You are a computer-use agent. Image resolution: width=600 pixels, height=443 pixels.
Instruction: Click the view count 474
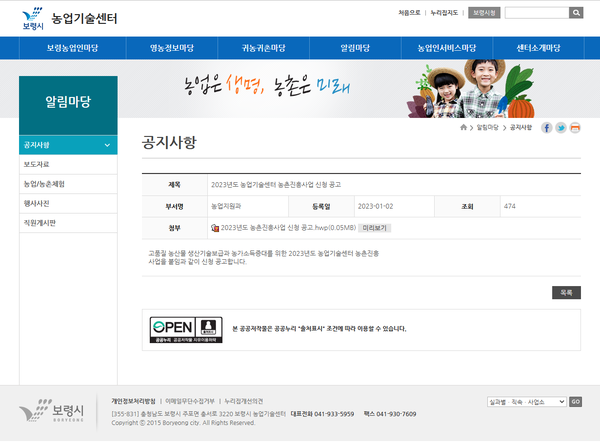[510, 207]
